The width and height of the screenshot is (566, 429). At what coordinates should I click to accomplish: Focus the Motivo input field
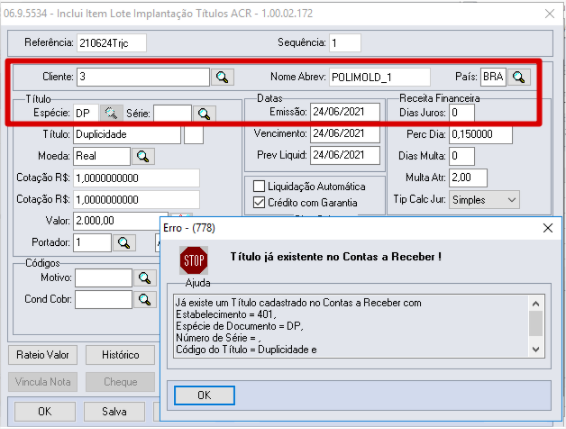click(104, 278)
